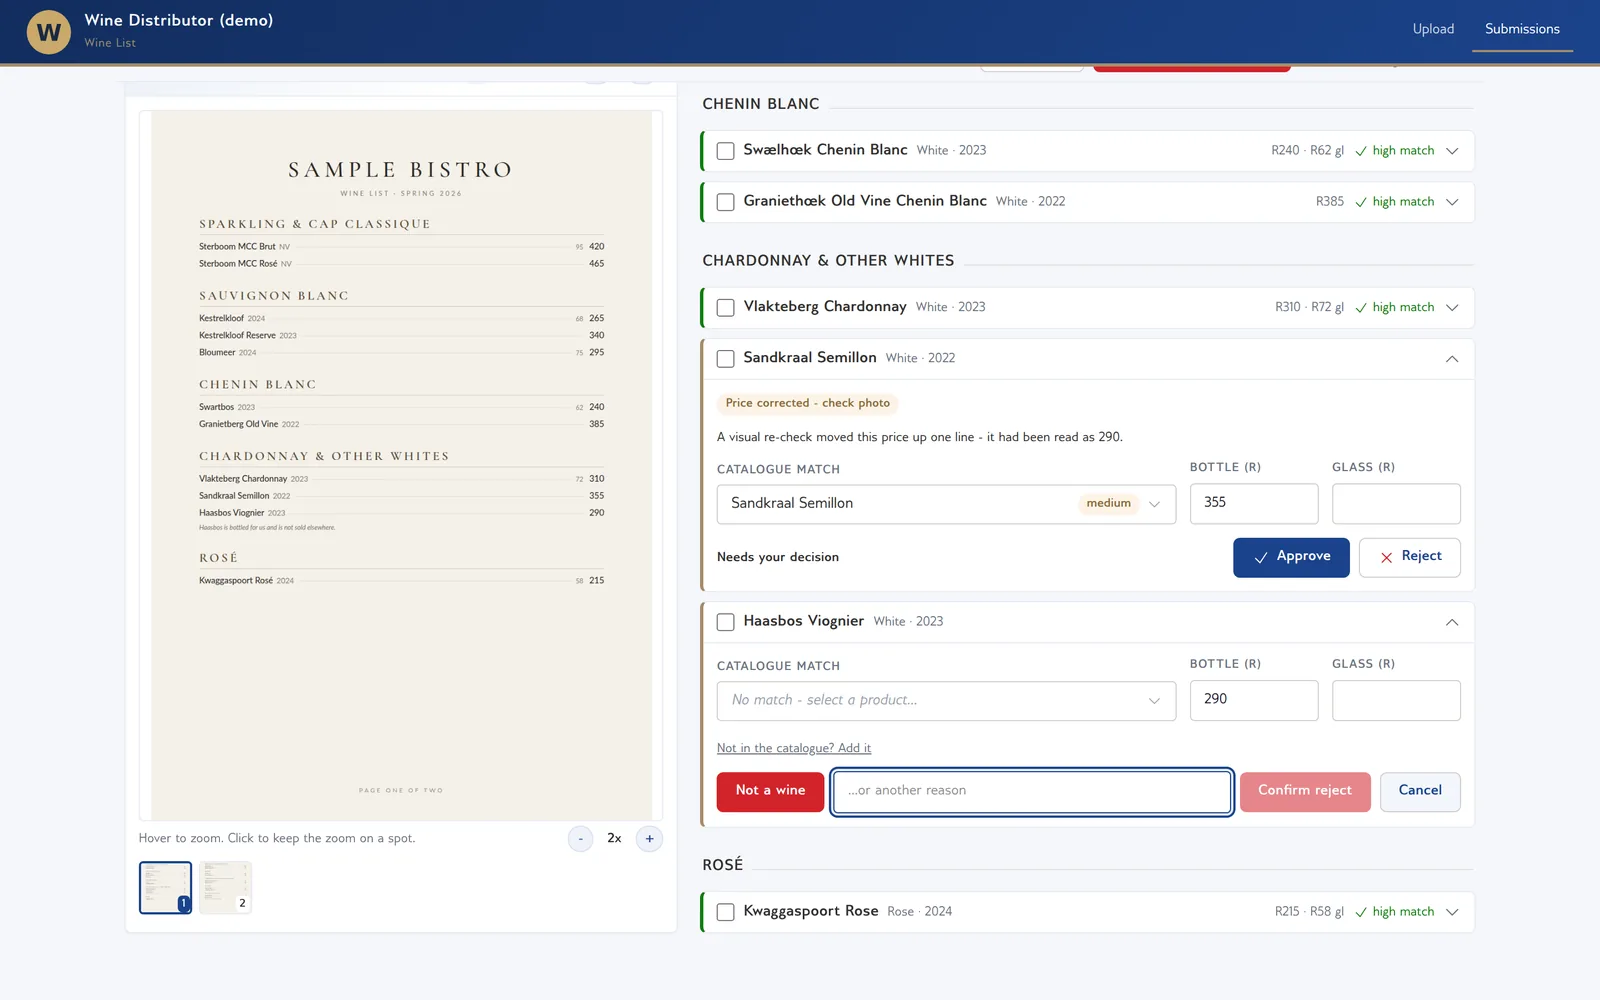Click the gold W logo icon
This screenshot has width=1600, height=1000.
coord(48,32)
